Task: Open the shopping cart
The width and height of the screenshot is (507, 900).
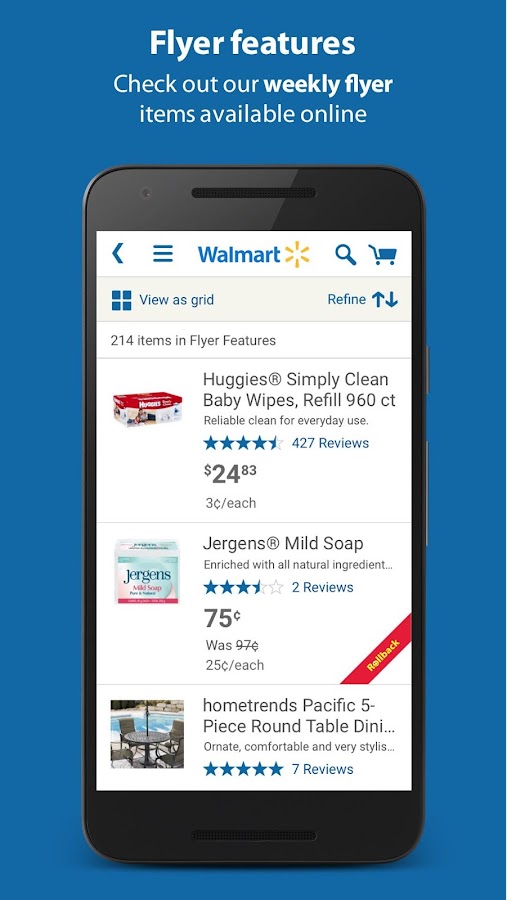Action: 383,254
